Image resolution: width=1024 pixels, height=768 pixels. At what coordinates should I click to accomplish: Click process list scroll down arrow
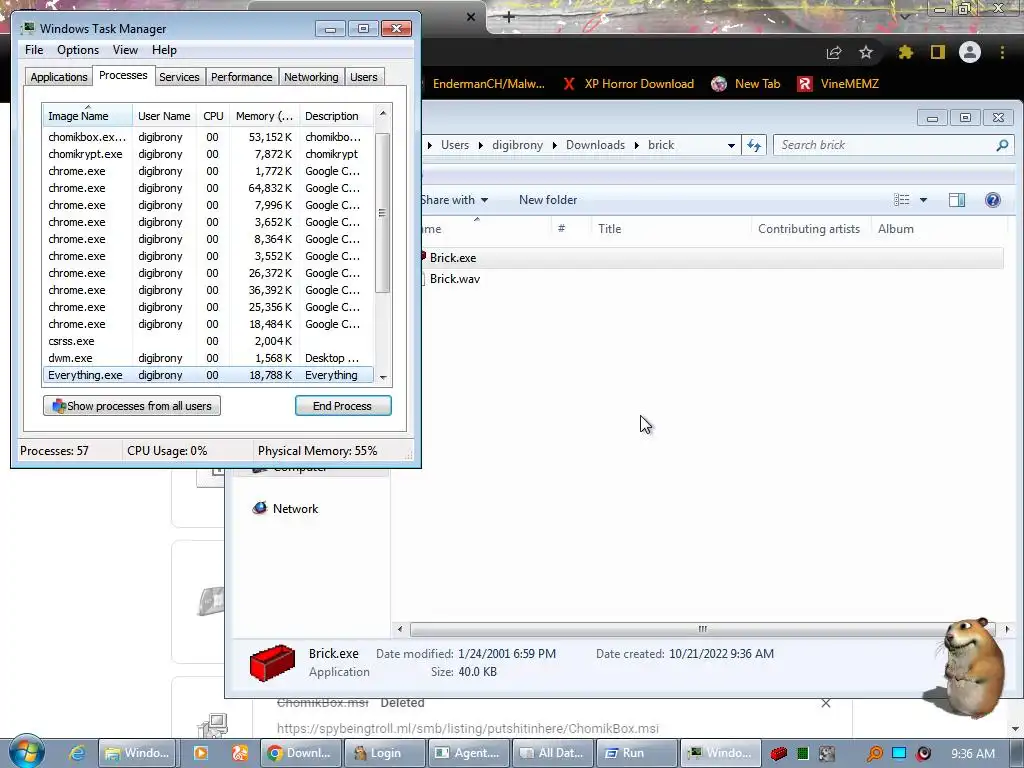(383, 377)
